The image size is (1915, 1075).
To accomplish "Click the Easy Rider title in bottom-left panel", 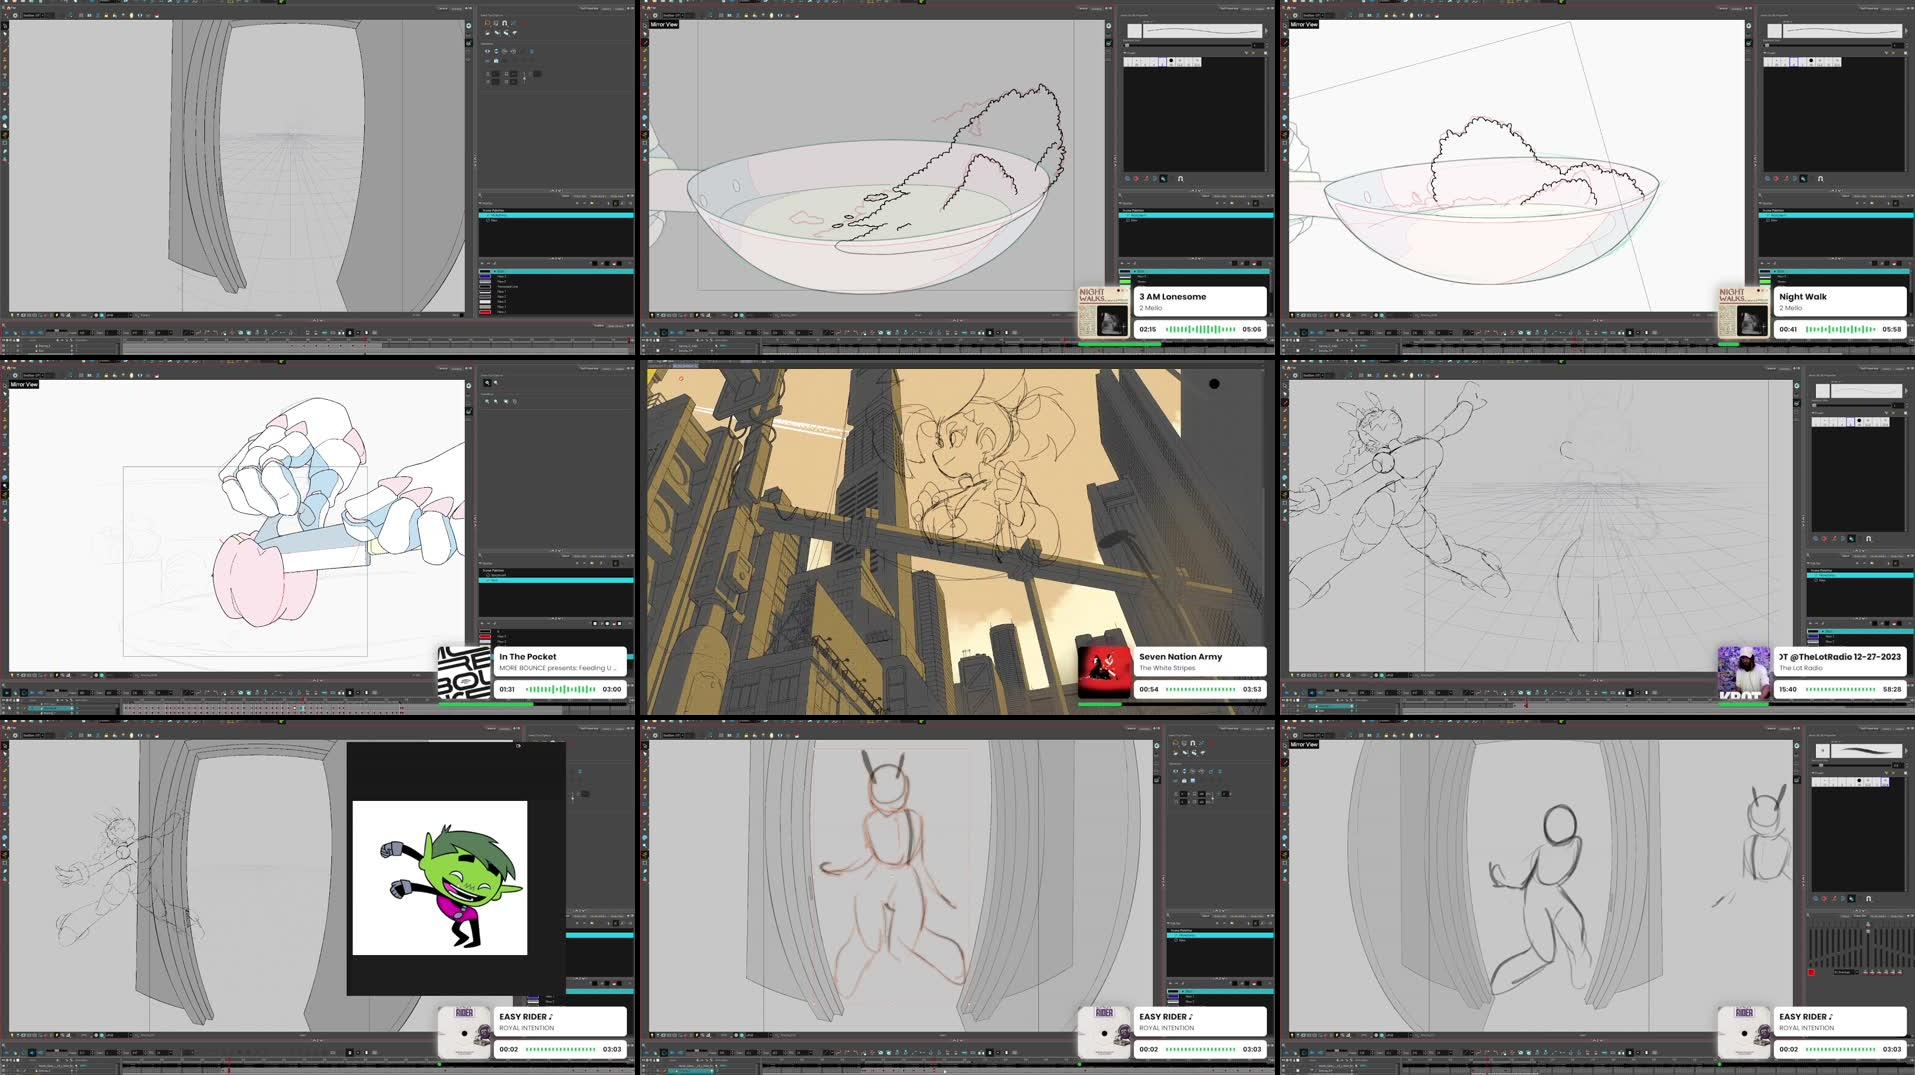I will pos(525,1017).
